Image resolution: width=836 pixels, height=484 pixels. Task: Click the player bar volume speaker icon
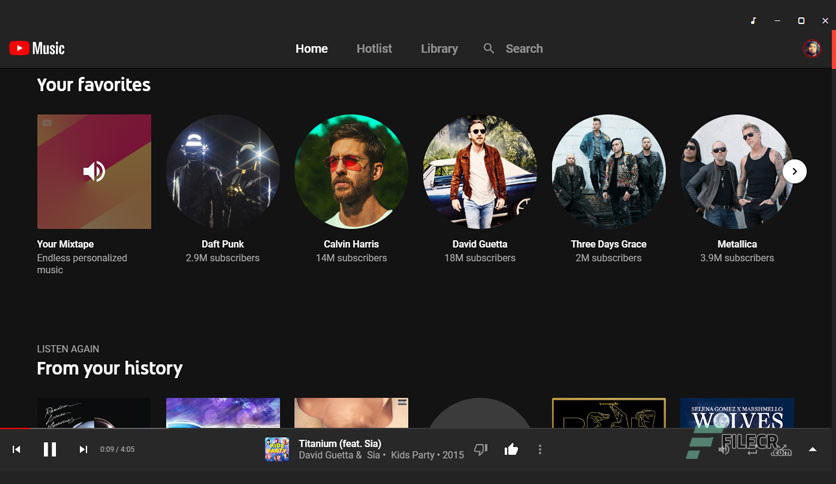724,450
